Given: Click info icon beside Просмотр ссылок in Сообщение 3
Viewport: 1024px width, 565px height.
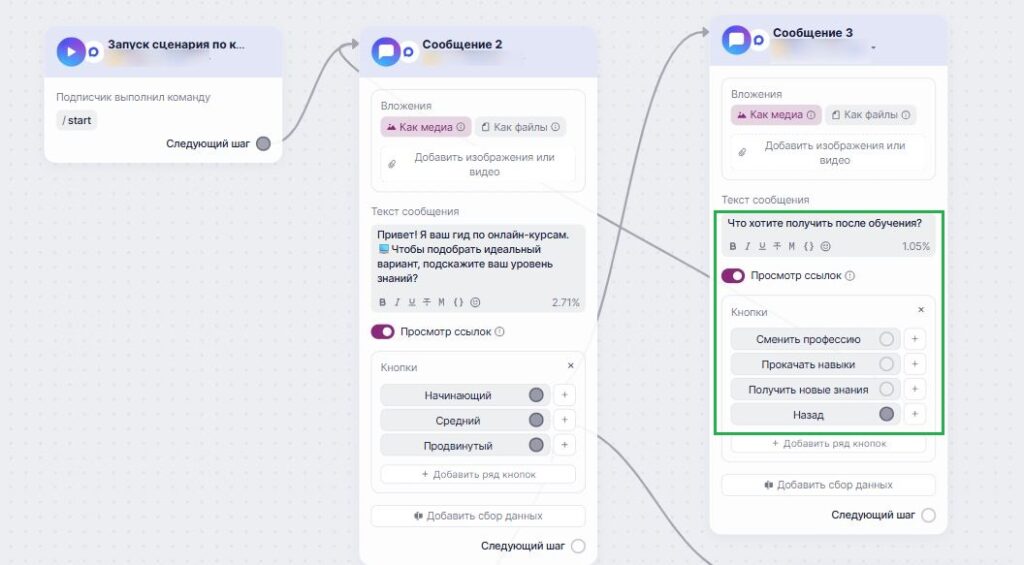Looking at the screenshot, I should click(850, 276).
